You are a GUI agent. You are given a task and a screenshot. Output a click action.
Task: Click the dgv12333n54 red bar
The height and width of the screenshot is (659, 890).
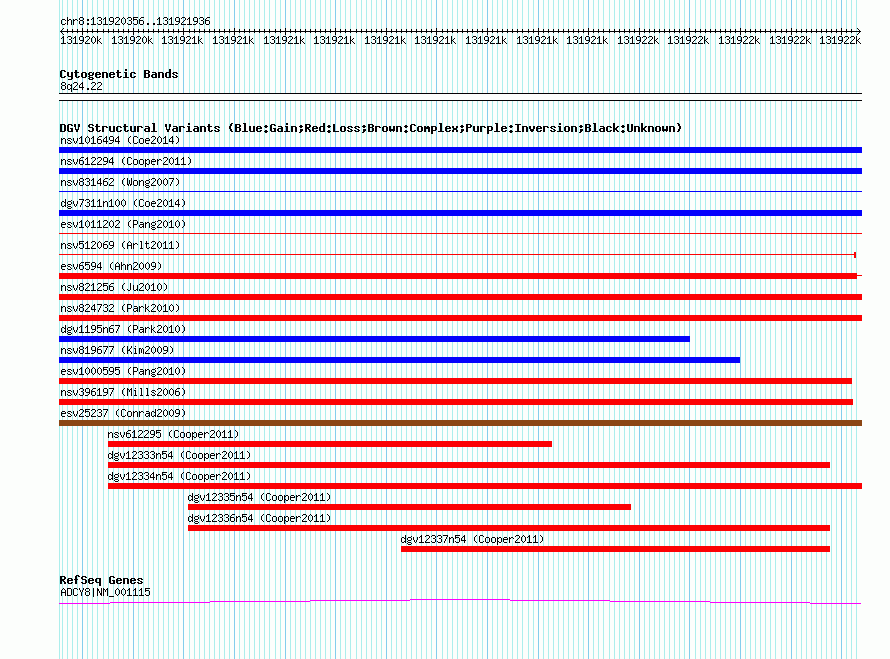pyautogui.click(x=469, y=465)
